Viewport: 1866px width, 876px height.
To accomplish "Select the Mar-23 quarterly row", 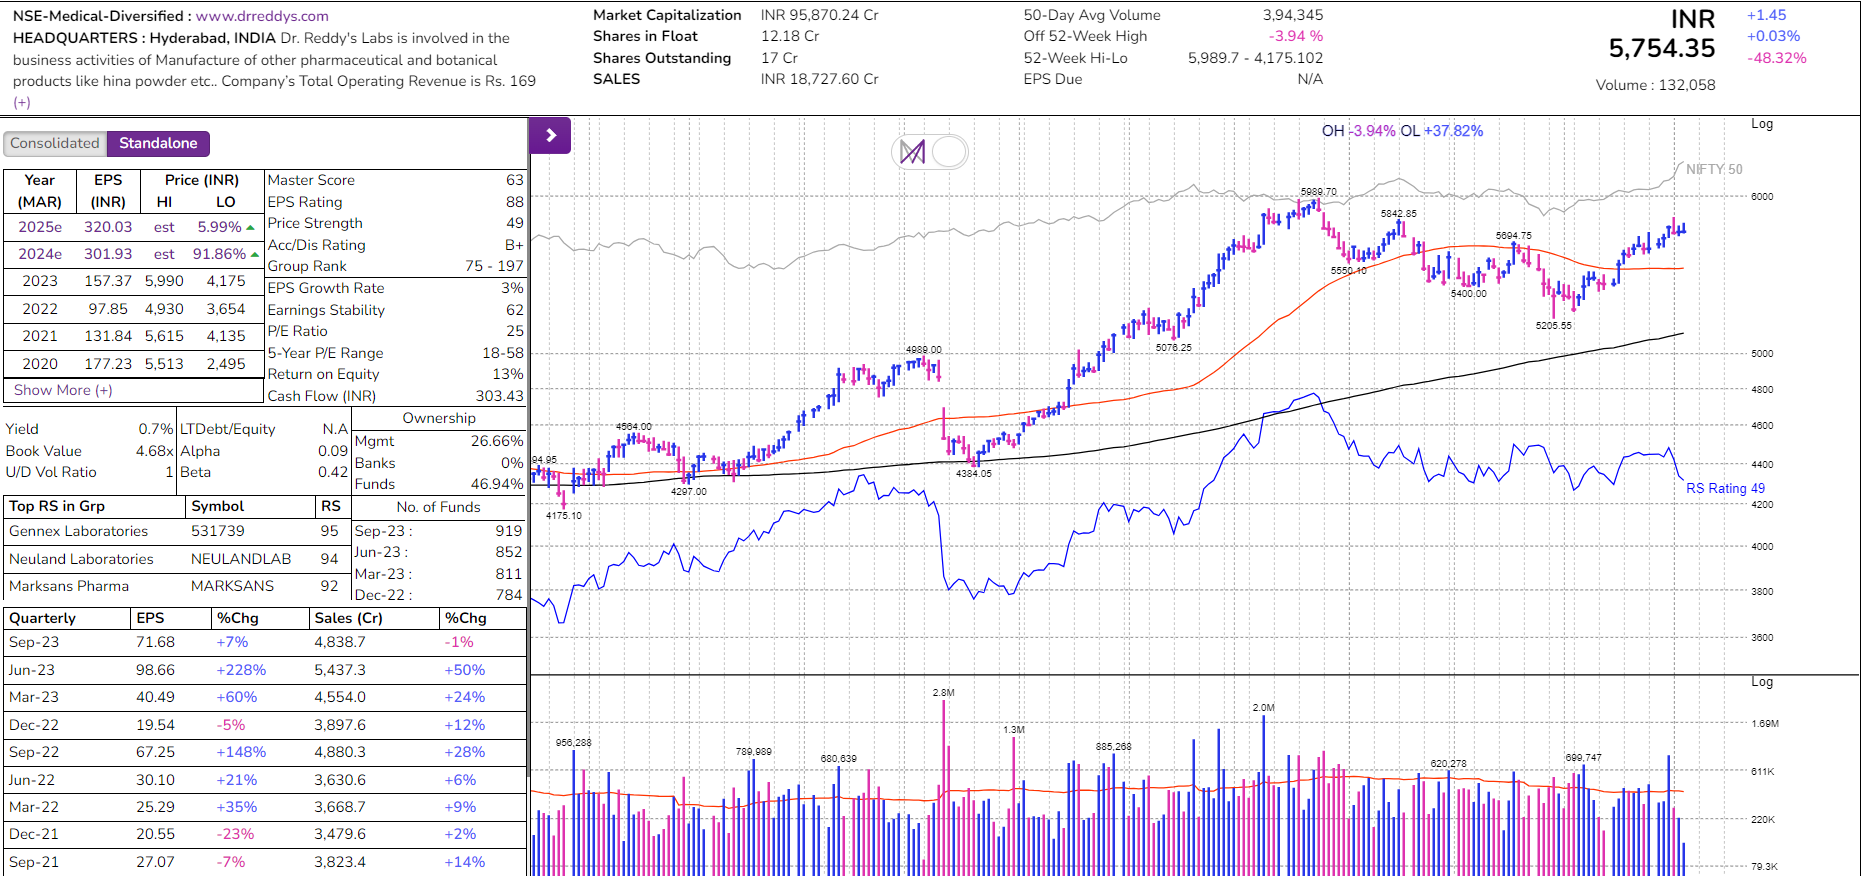I will click(x=265, y=697).
